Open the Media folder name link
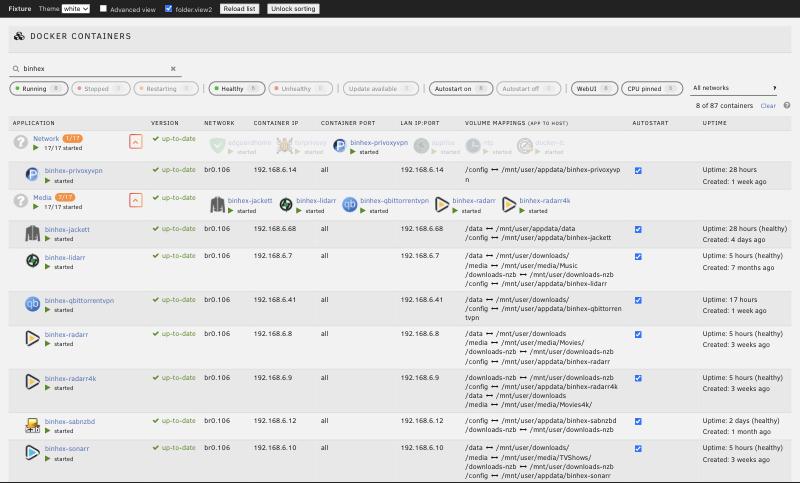 (42, 197)
